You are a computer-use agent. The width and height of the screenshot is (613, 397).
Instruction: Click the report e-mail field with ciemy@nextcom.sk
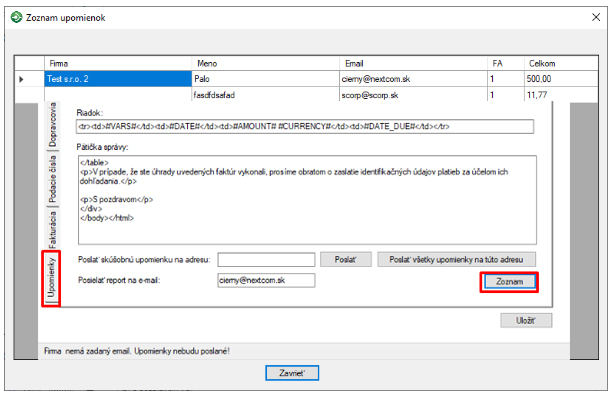tap(266, 280)
